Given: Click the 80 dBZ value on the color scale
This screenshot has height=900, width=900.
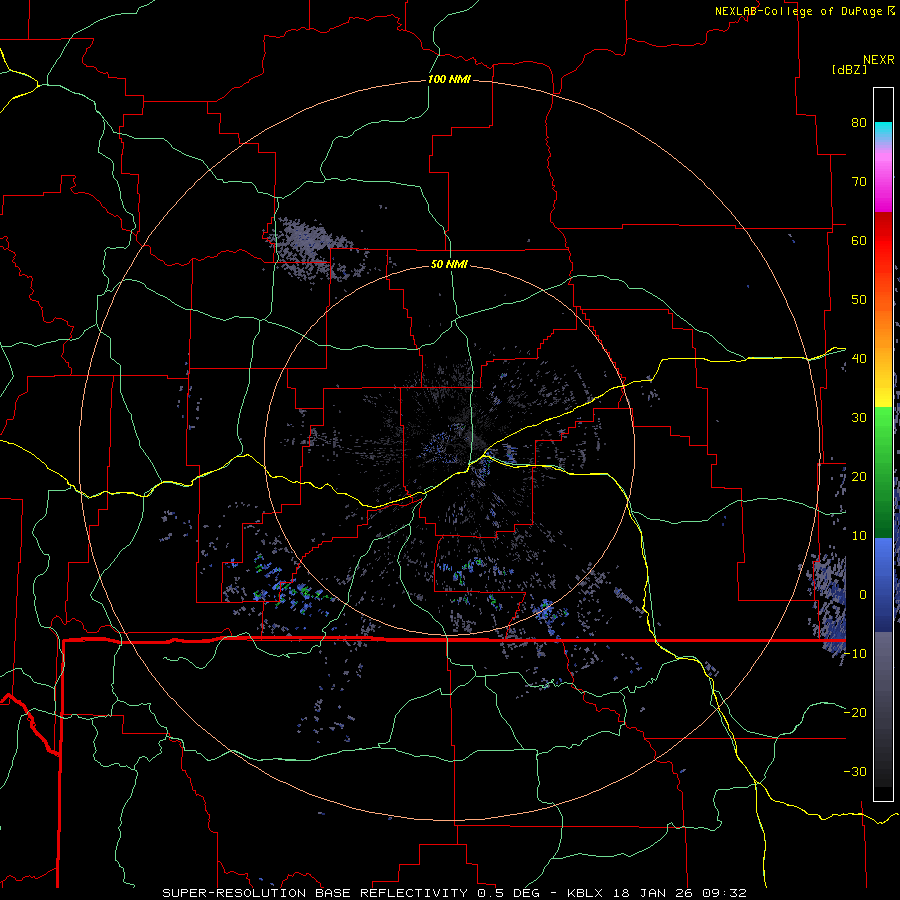Looking at the screenshot, I should [x=859, y=122].
